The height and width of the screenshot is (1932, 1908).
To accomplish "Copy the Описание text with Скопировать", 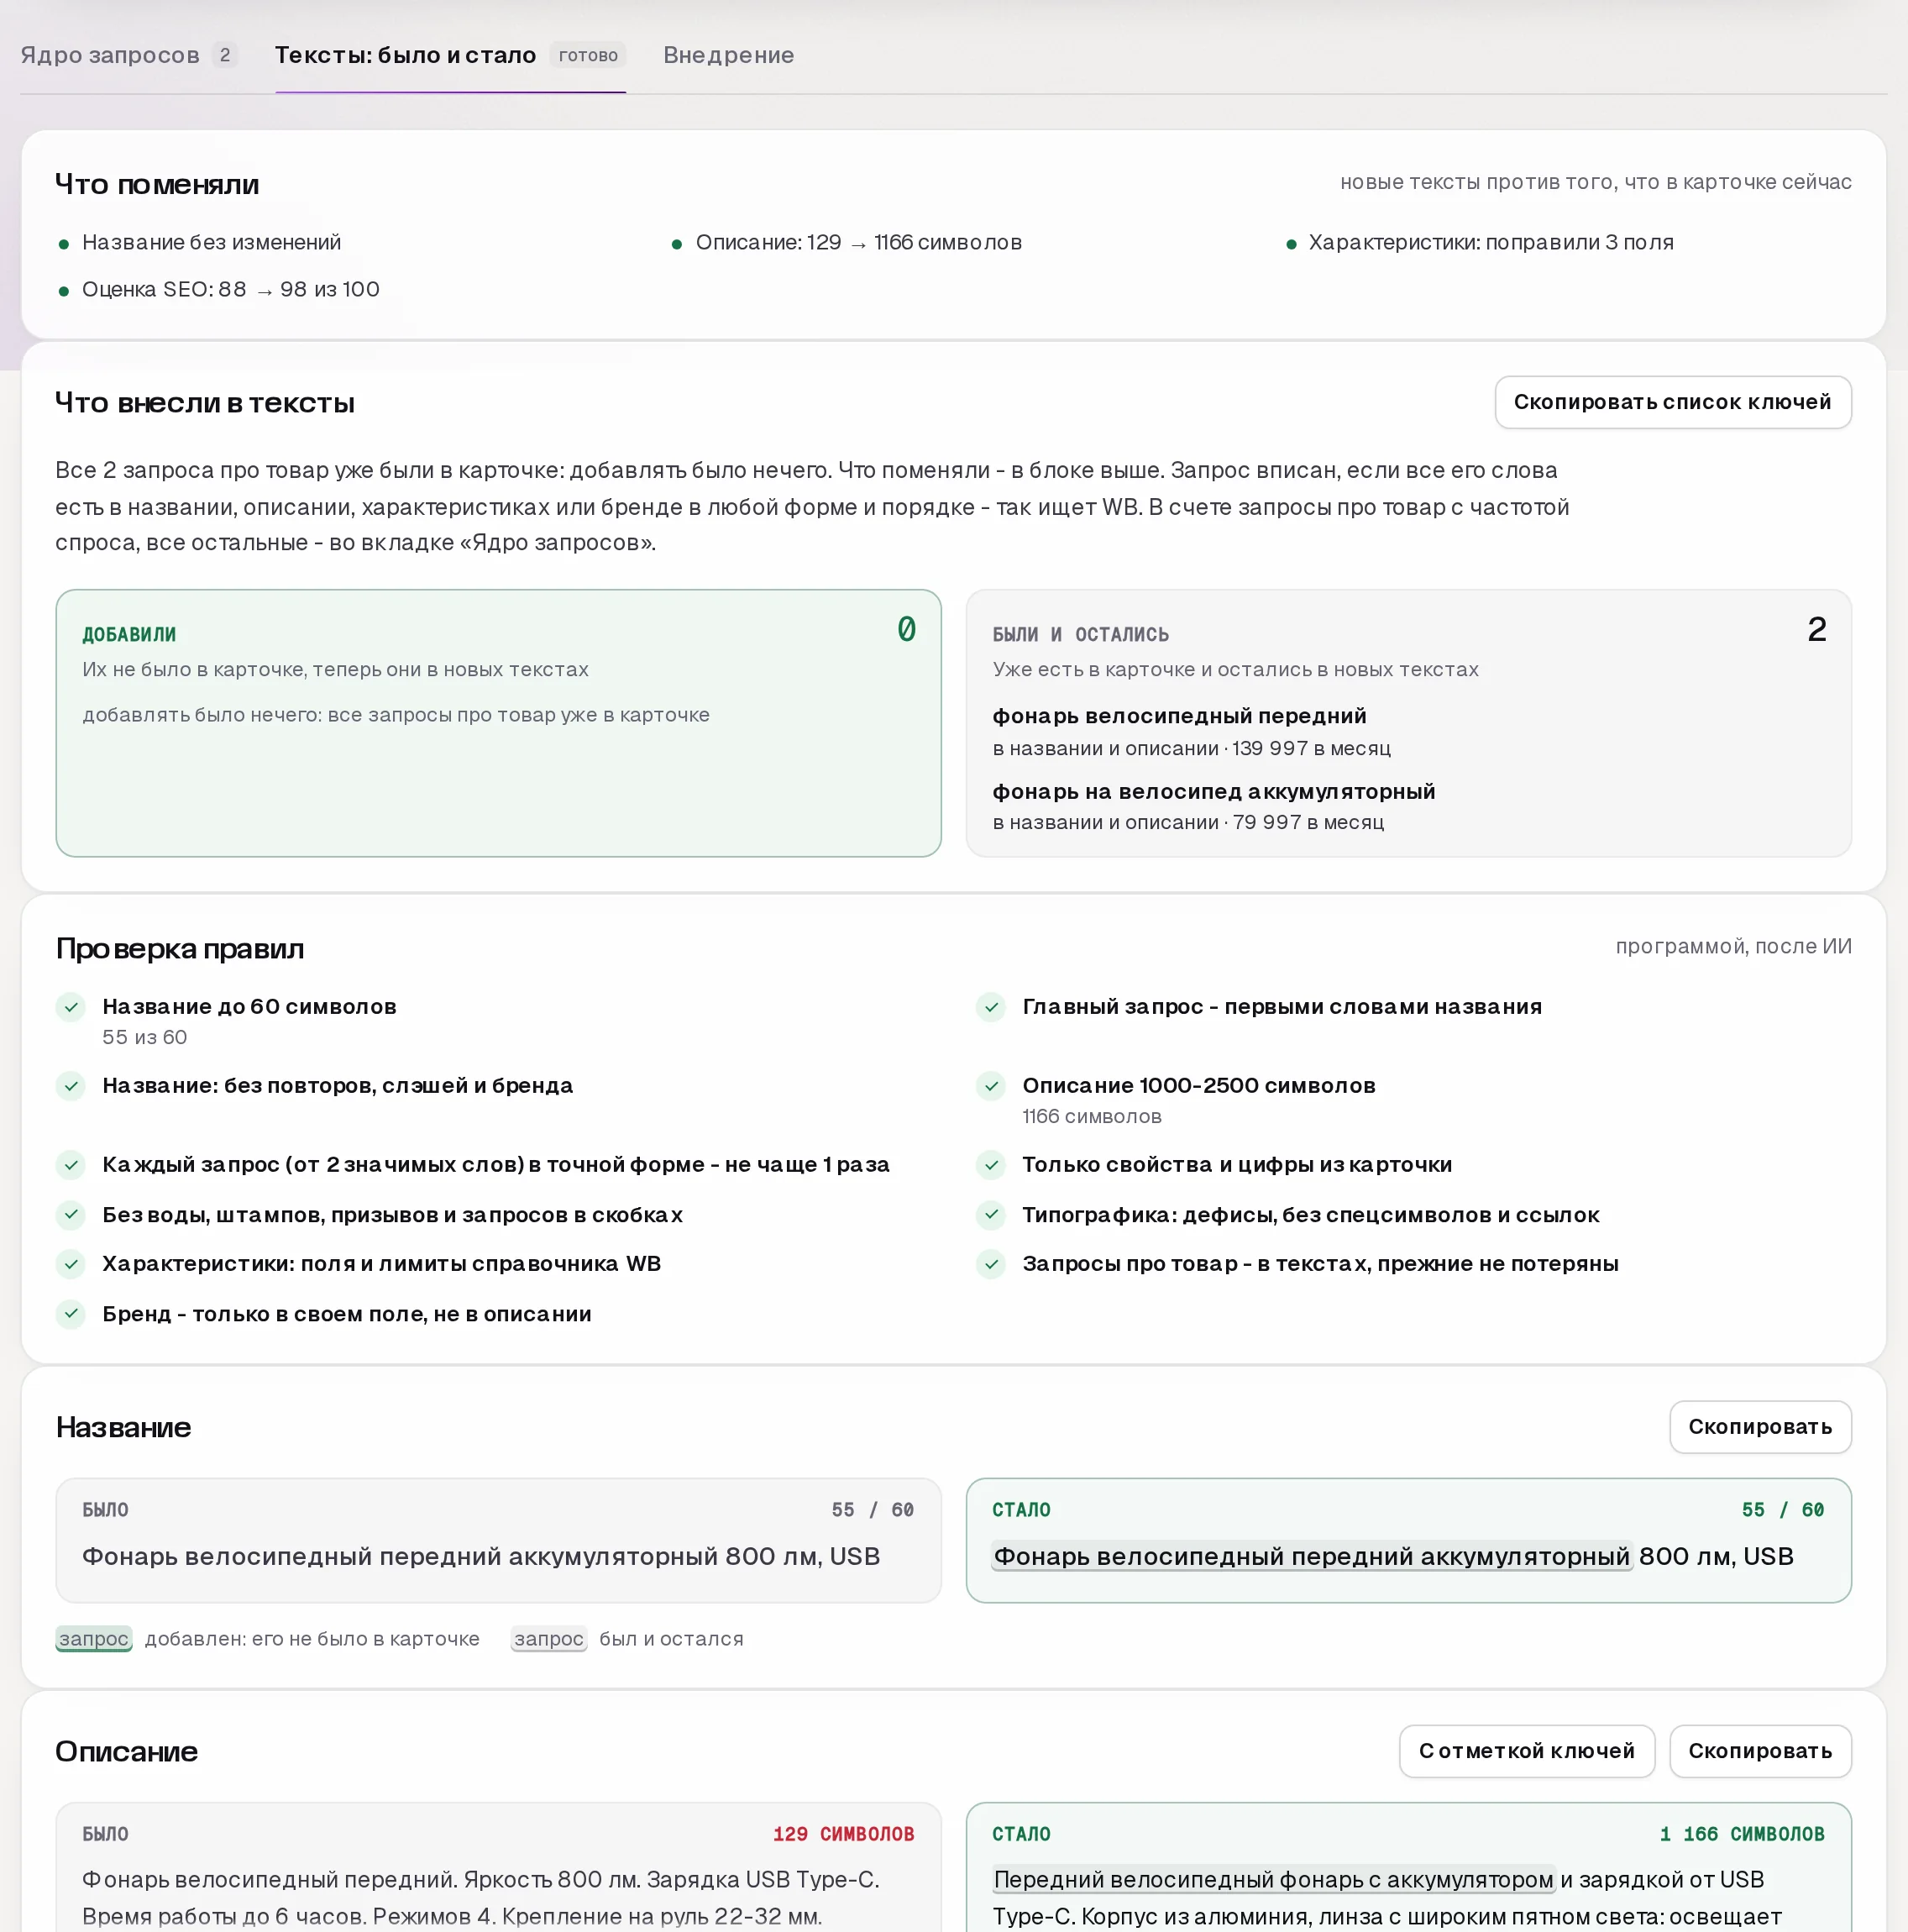I will tap(1760, 1751).
